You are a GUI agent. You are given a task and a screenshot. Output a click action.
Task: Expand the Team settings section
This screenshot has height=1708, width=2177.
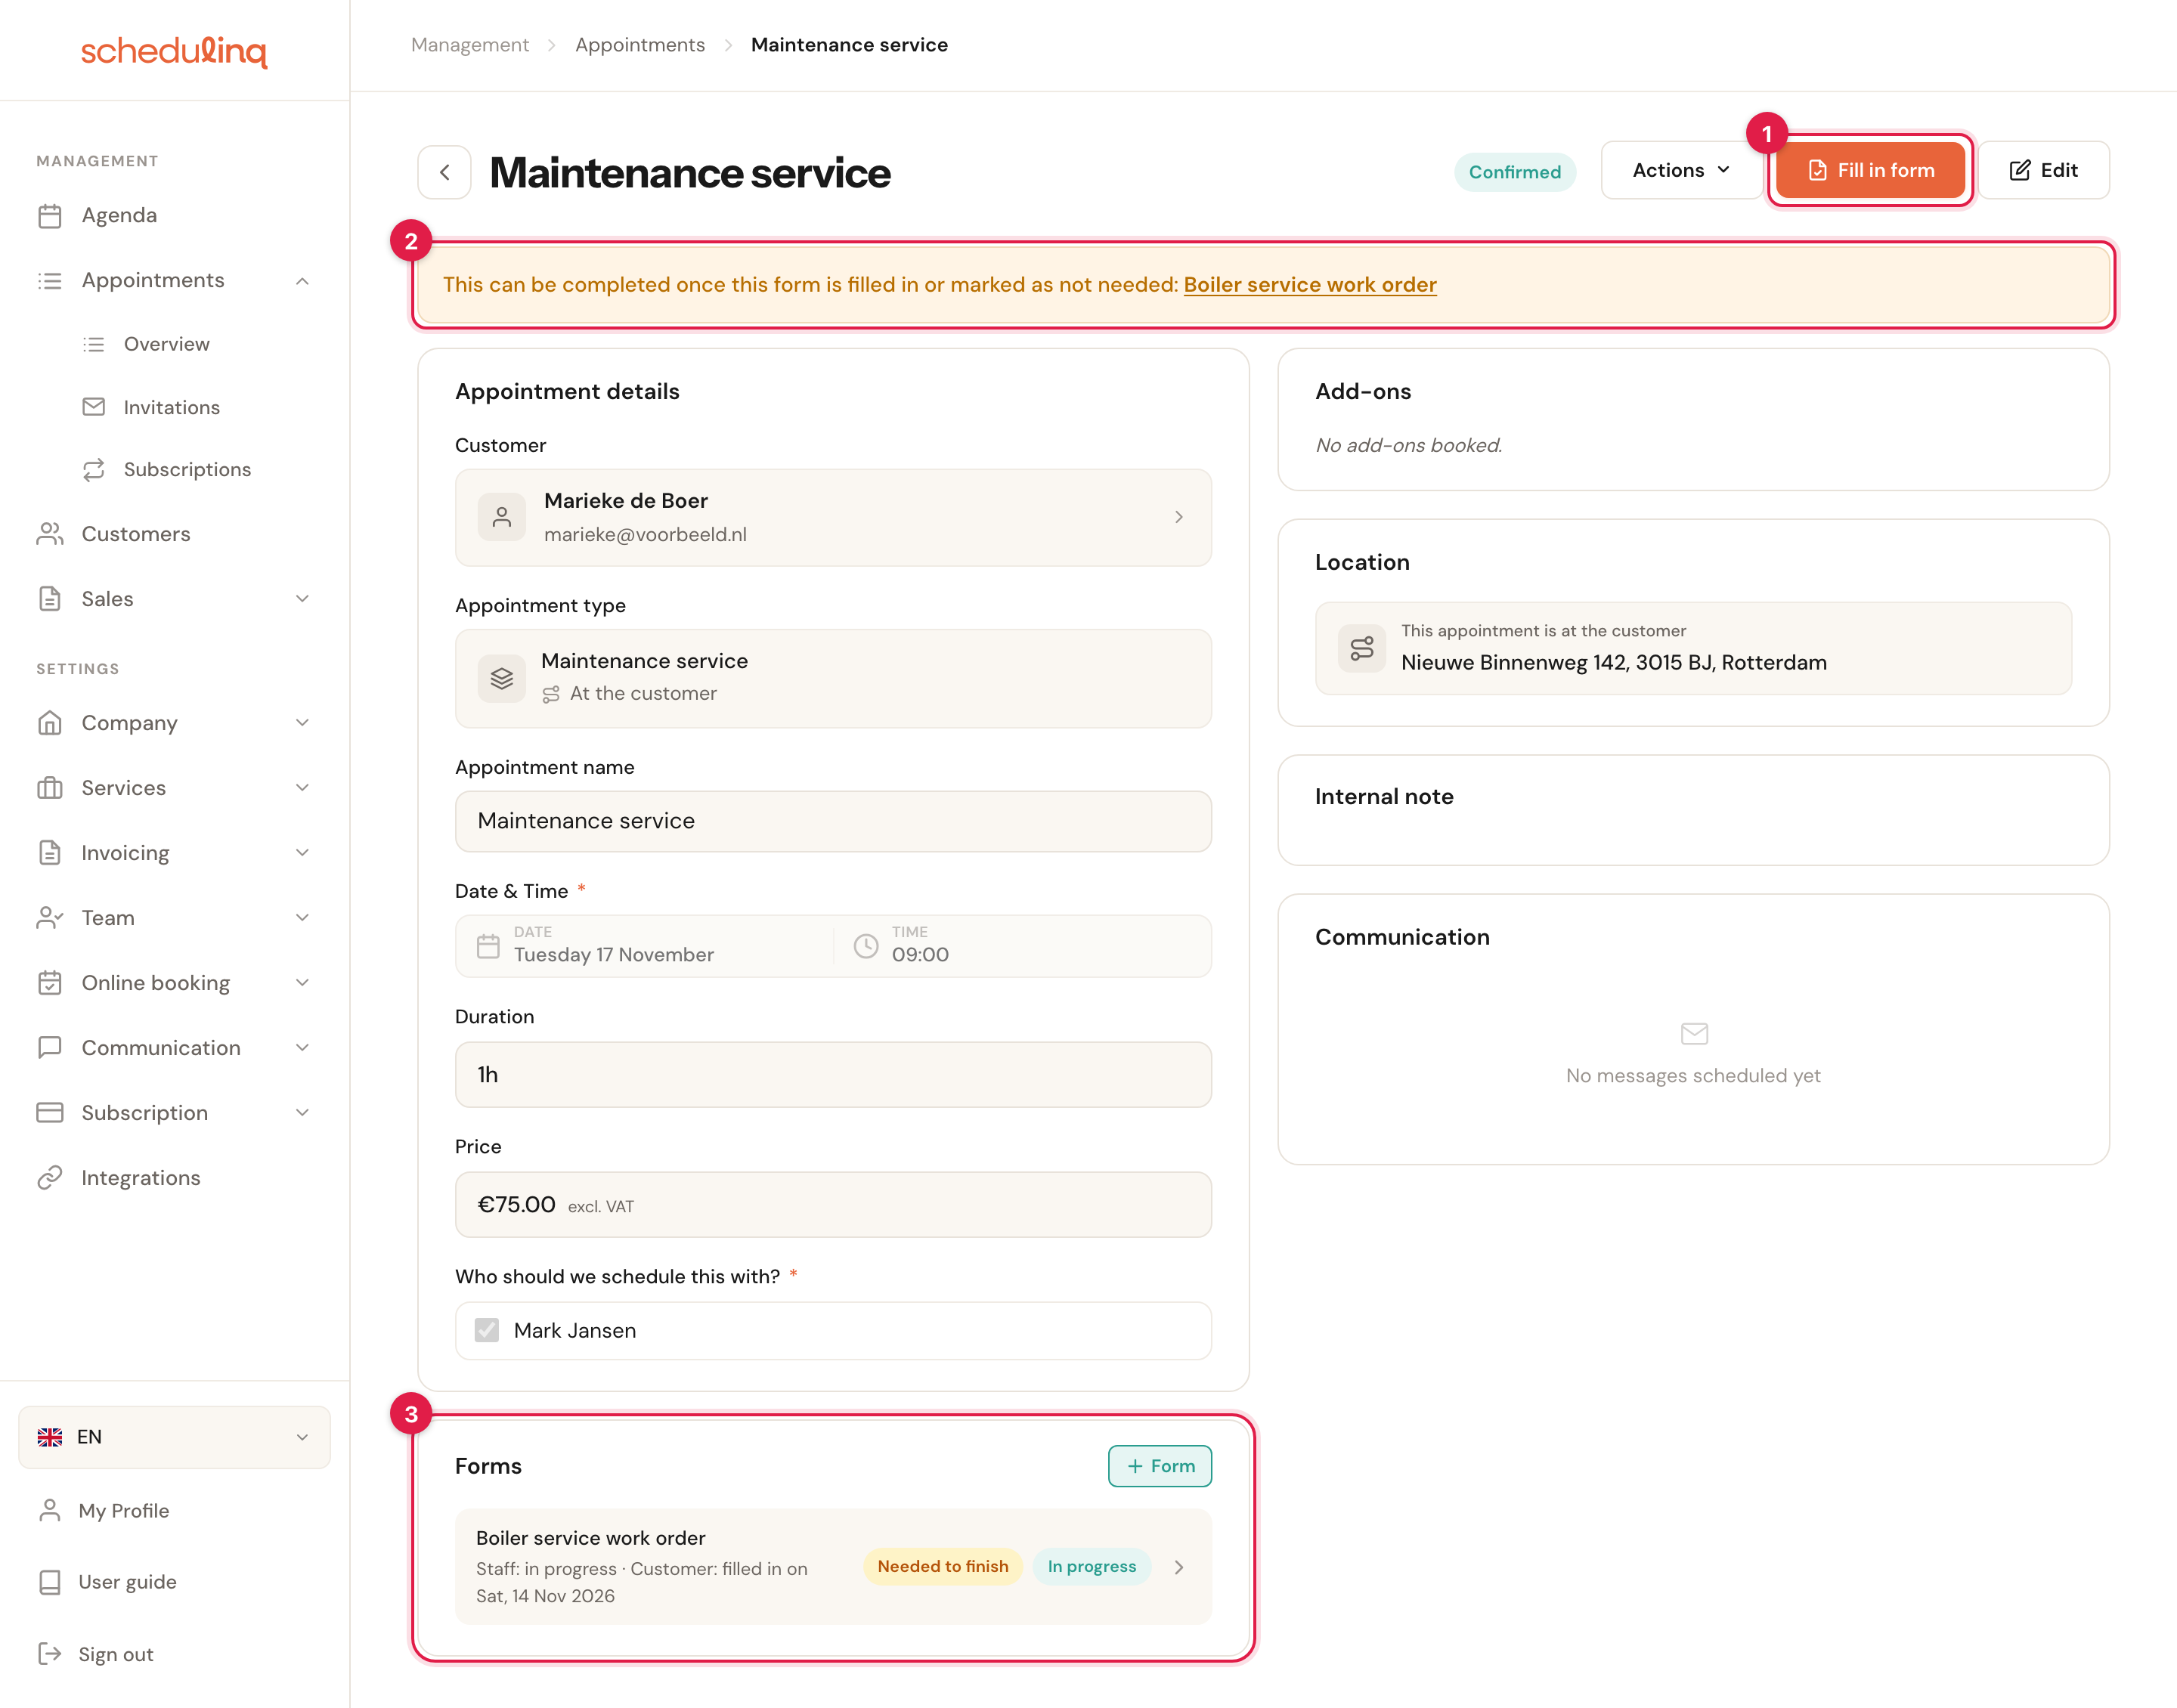(302, 918)
